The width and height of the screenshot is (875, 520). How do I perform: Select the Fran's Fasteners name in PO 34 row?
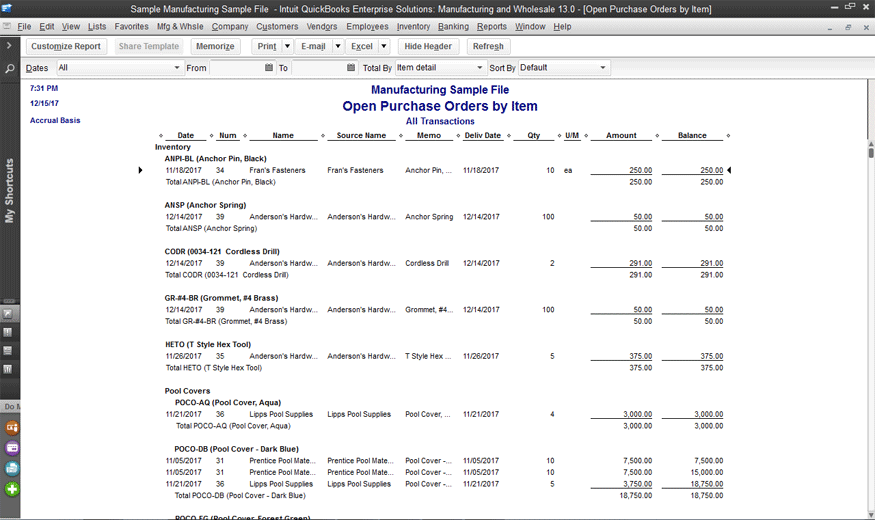[x=277, y=170]
